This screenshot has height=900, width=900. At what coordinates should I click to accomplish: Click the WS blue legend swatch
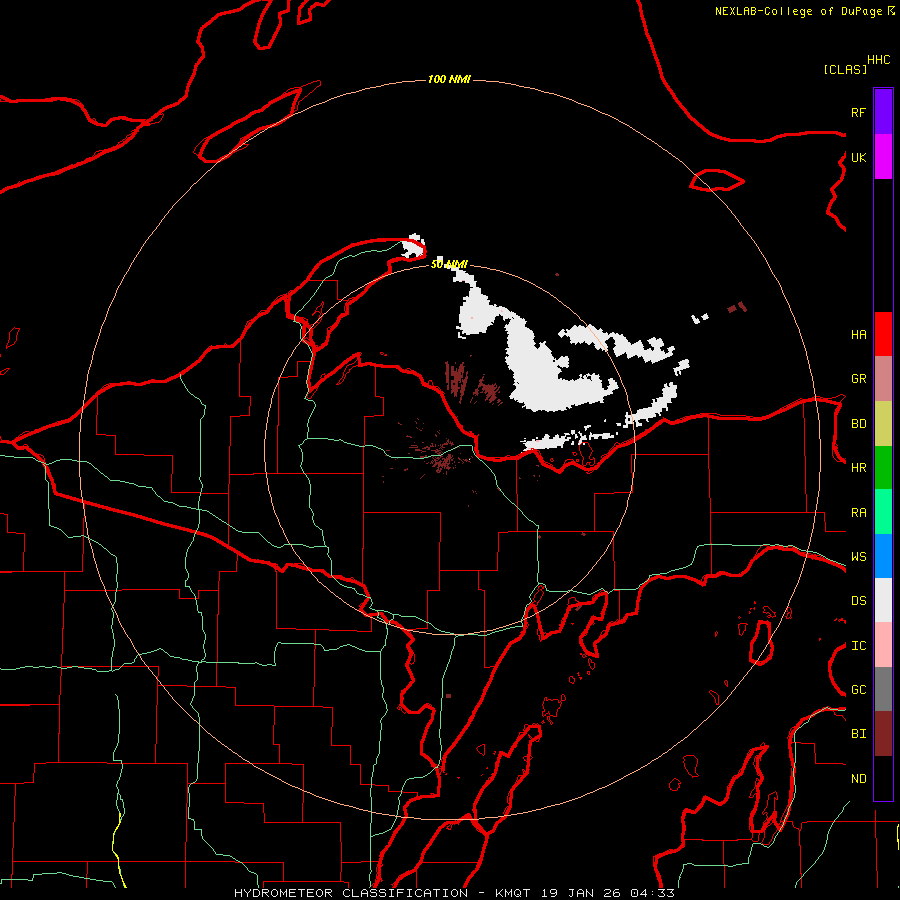[x=883, y=556]
